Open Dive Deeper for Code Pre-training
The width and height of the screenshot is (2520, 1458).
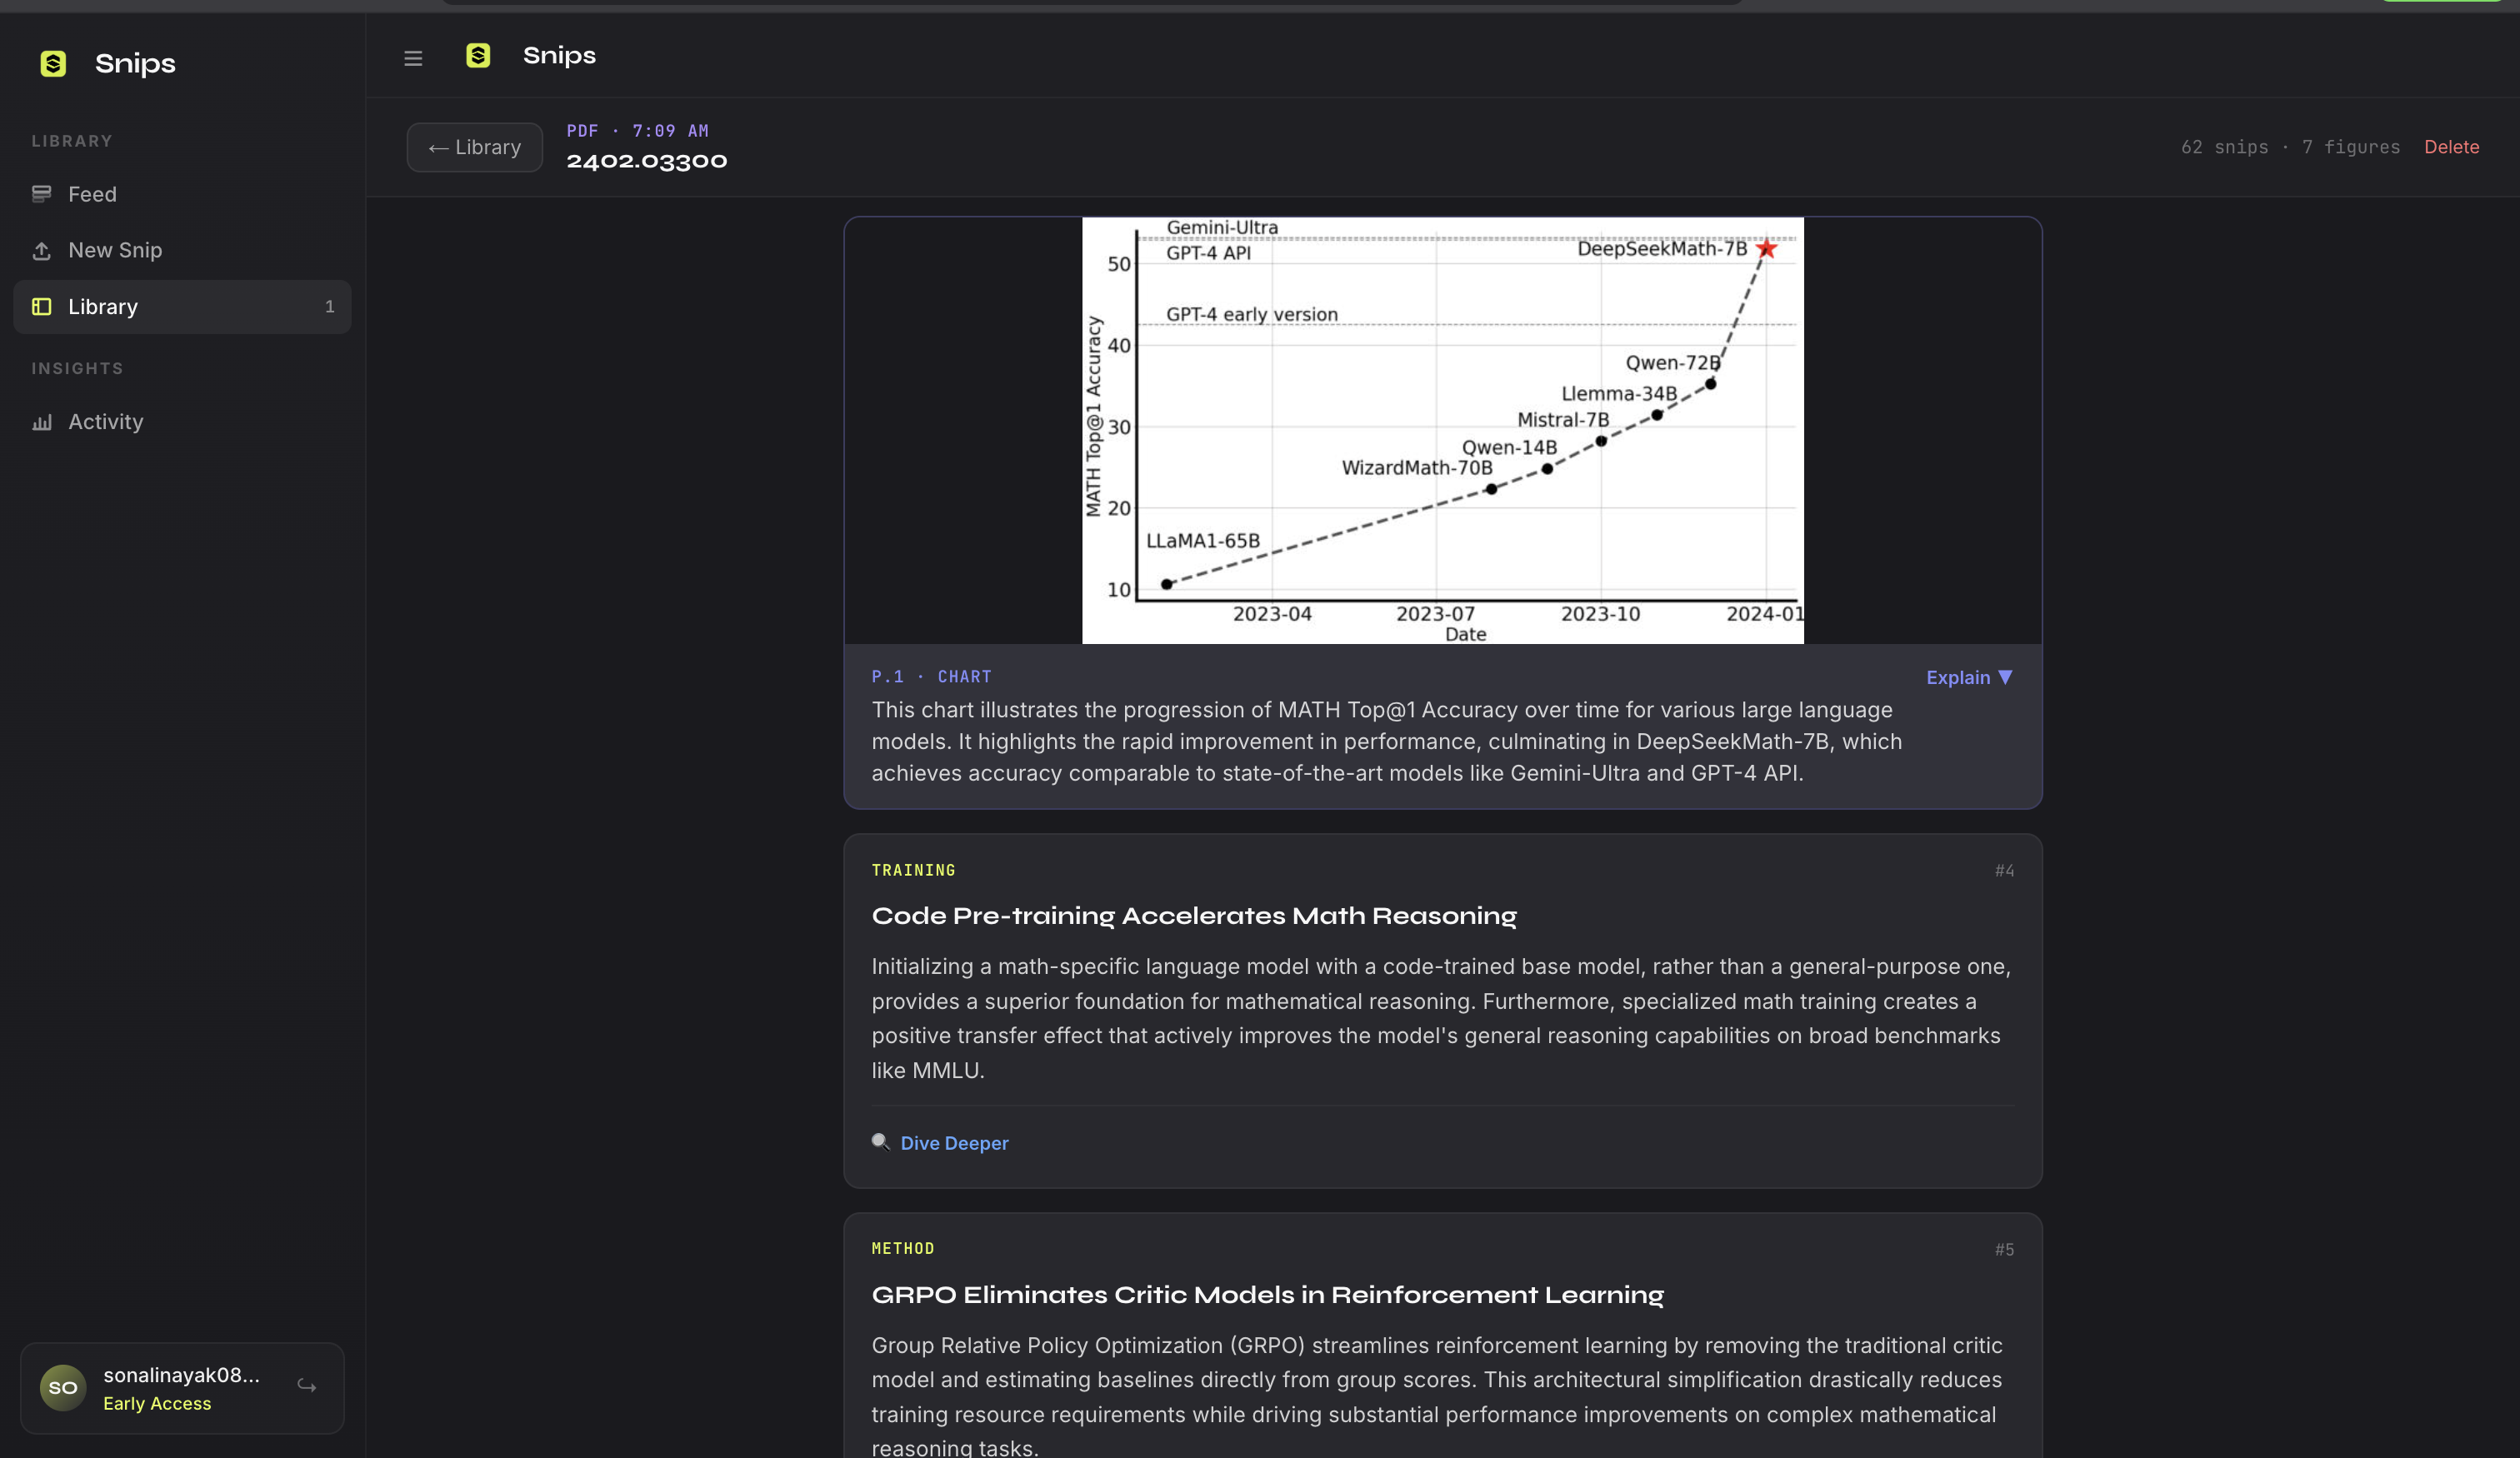coord(954,1142)
